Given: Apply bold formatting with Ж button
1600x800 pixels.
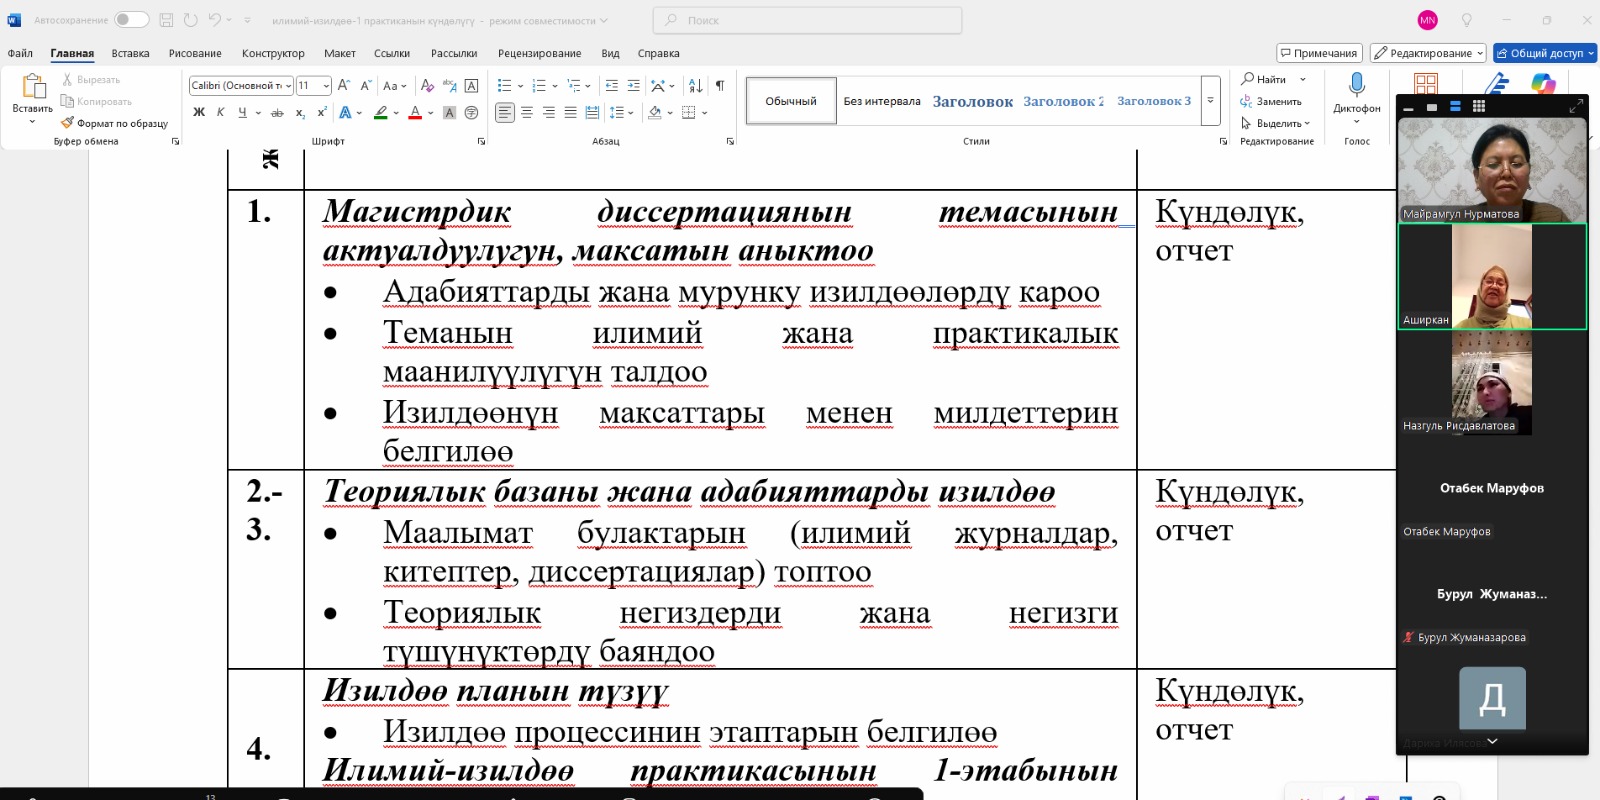Looking at the screenshot, I should [x=199, y=113].
